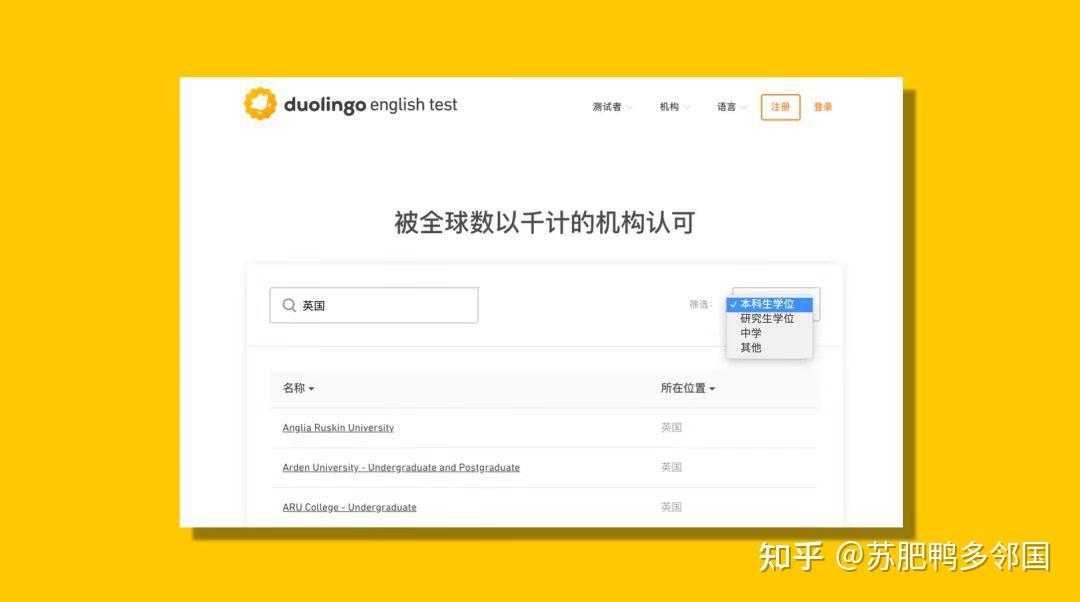Open the ARU College - Undergraduate link

click(349, 508)
